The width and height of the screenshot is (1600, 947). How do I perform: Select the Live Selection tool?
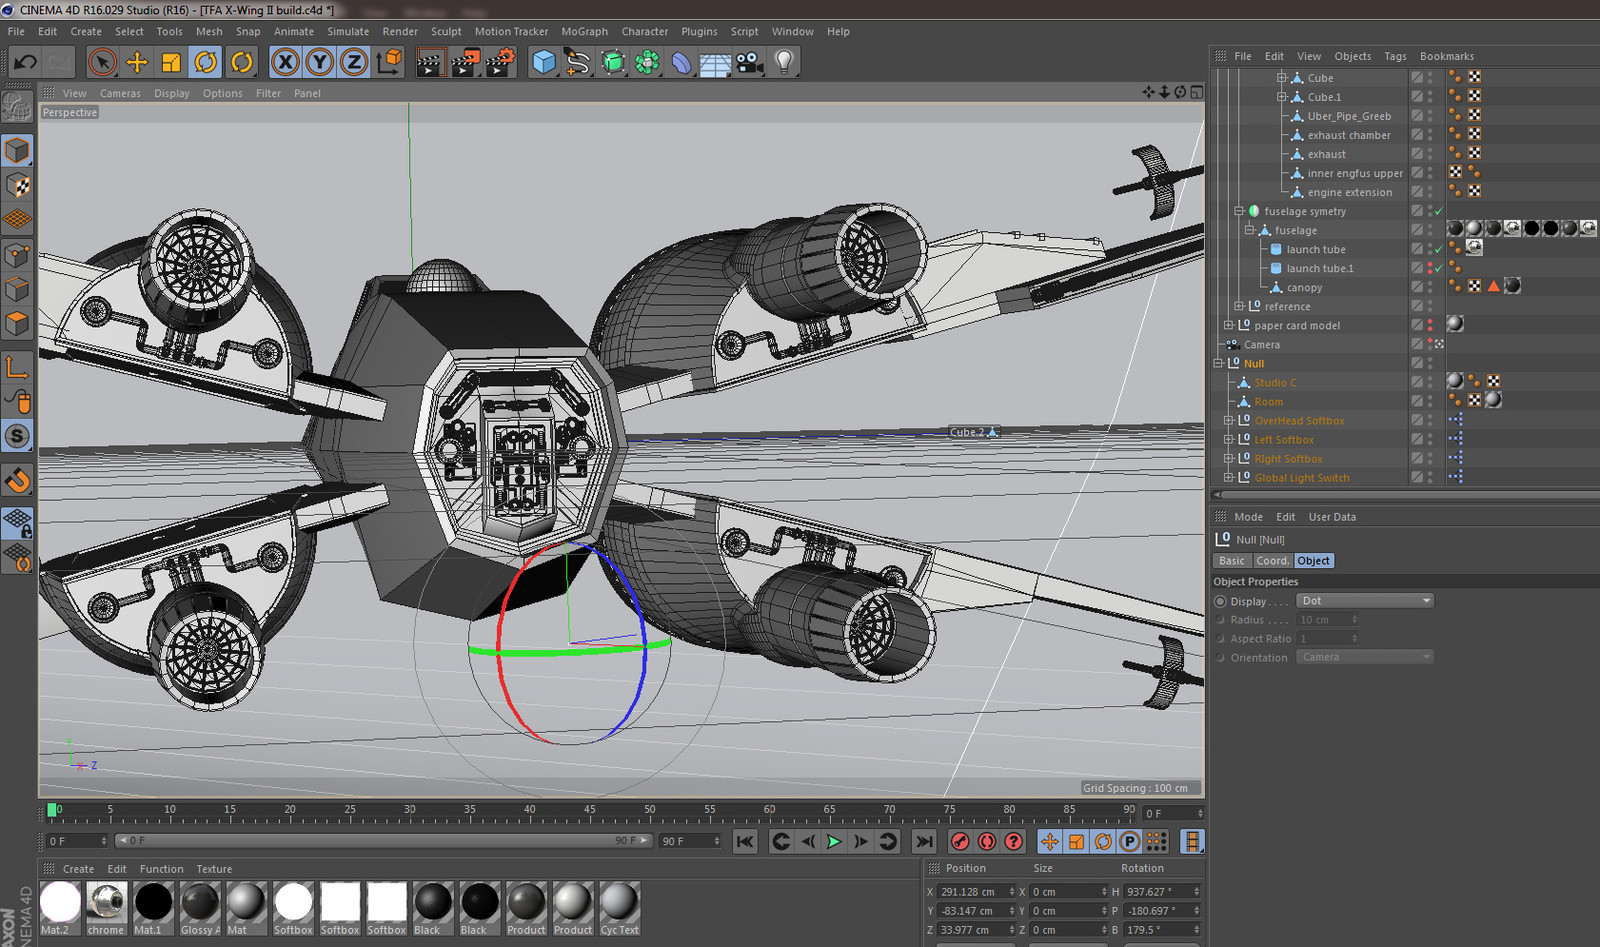pyautogui.click(x=102, y=62)
